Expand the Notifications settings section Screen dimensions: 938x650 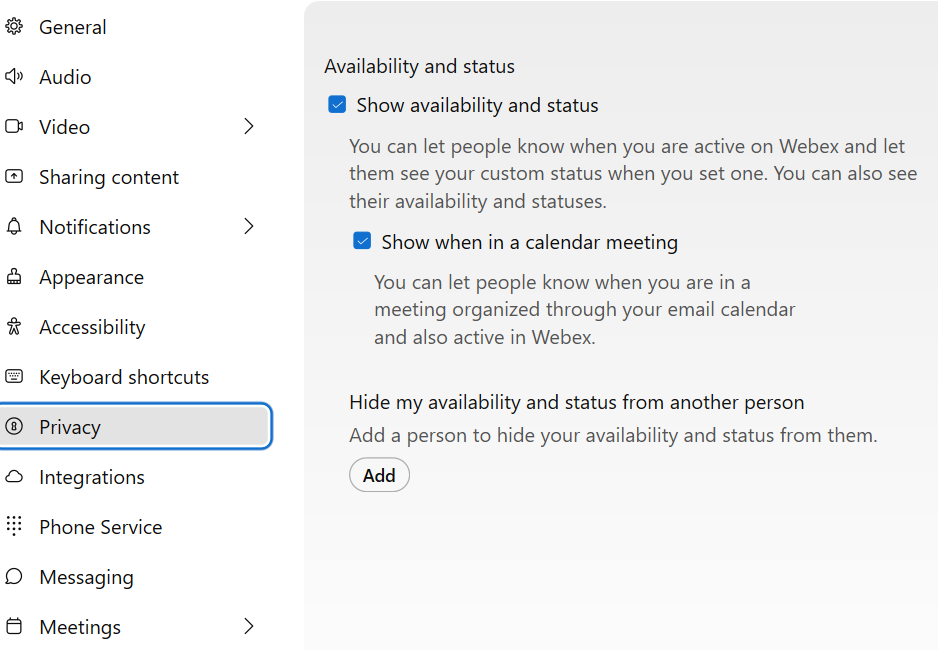coord(248,227)
